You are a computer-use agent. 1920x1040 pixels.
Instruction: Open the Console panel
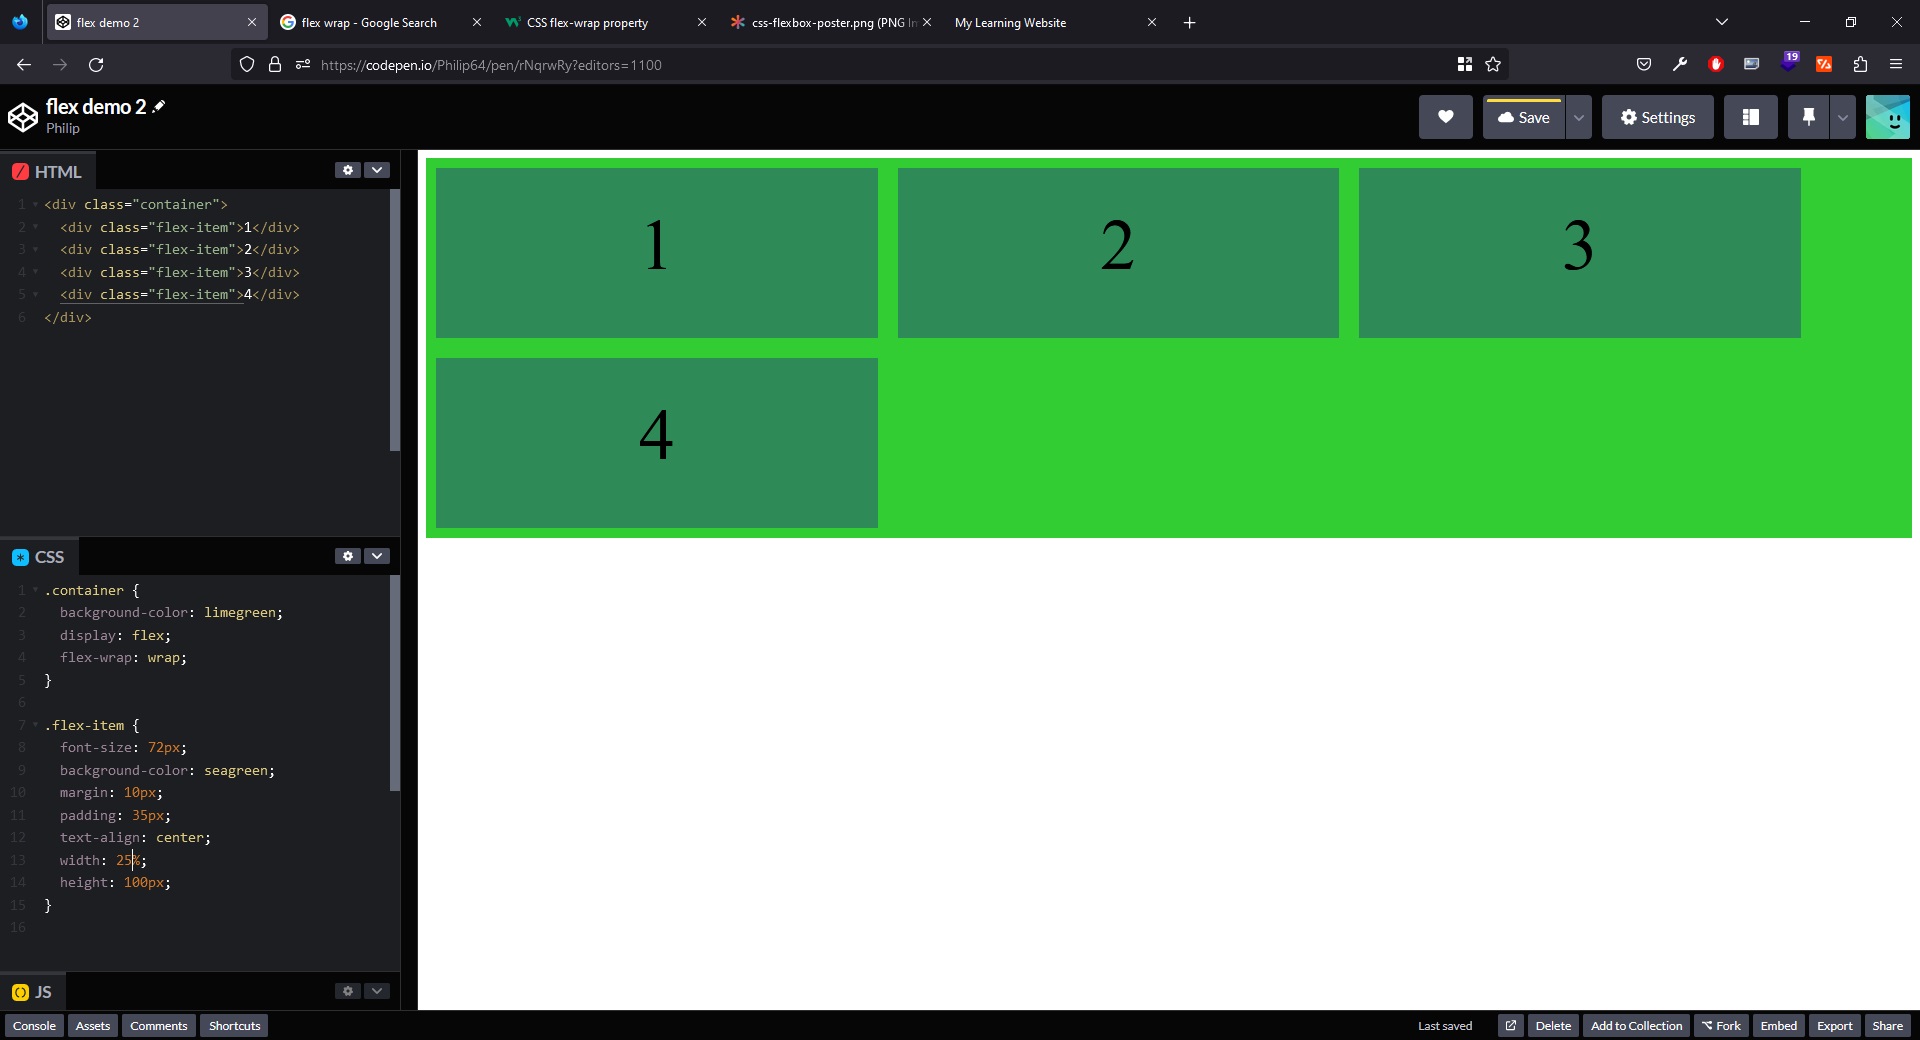pyautogui.click(x=34, y=1025)
